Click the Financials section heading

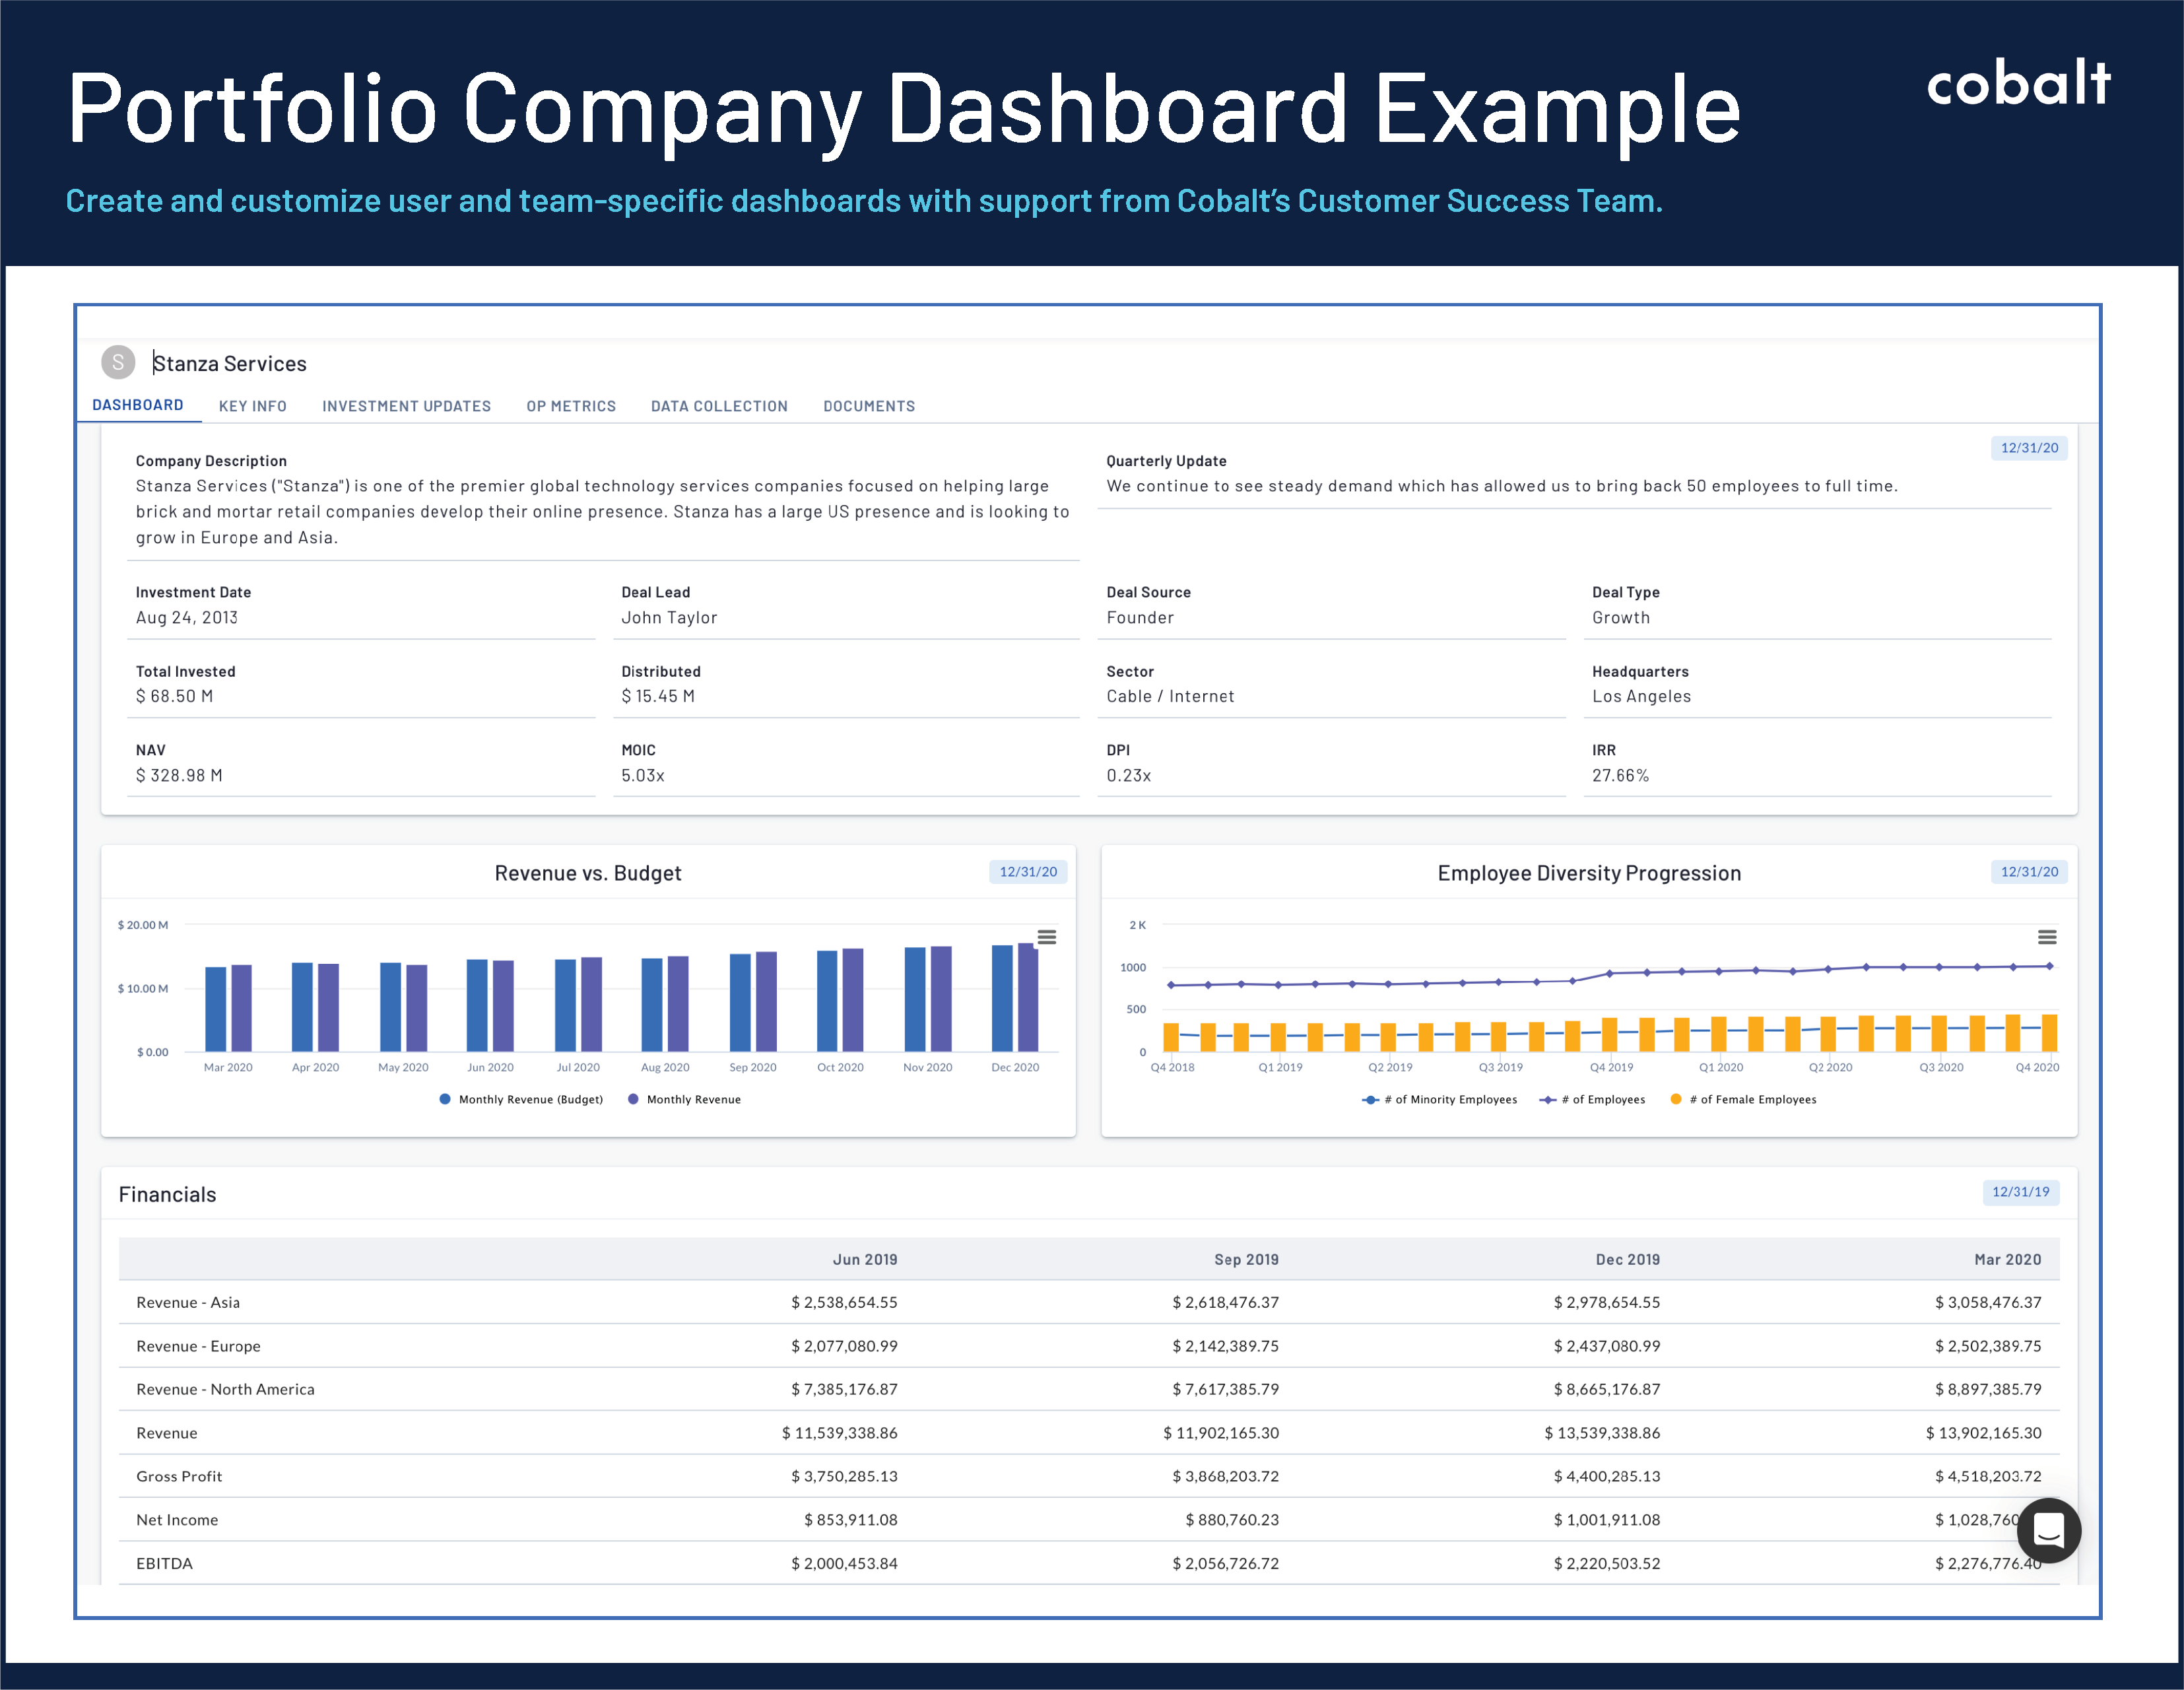click(x=167, y=1194)
